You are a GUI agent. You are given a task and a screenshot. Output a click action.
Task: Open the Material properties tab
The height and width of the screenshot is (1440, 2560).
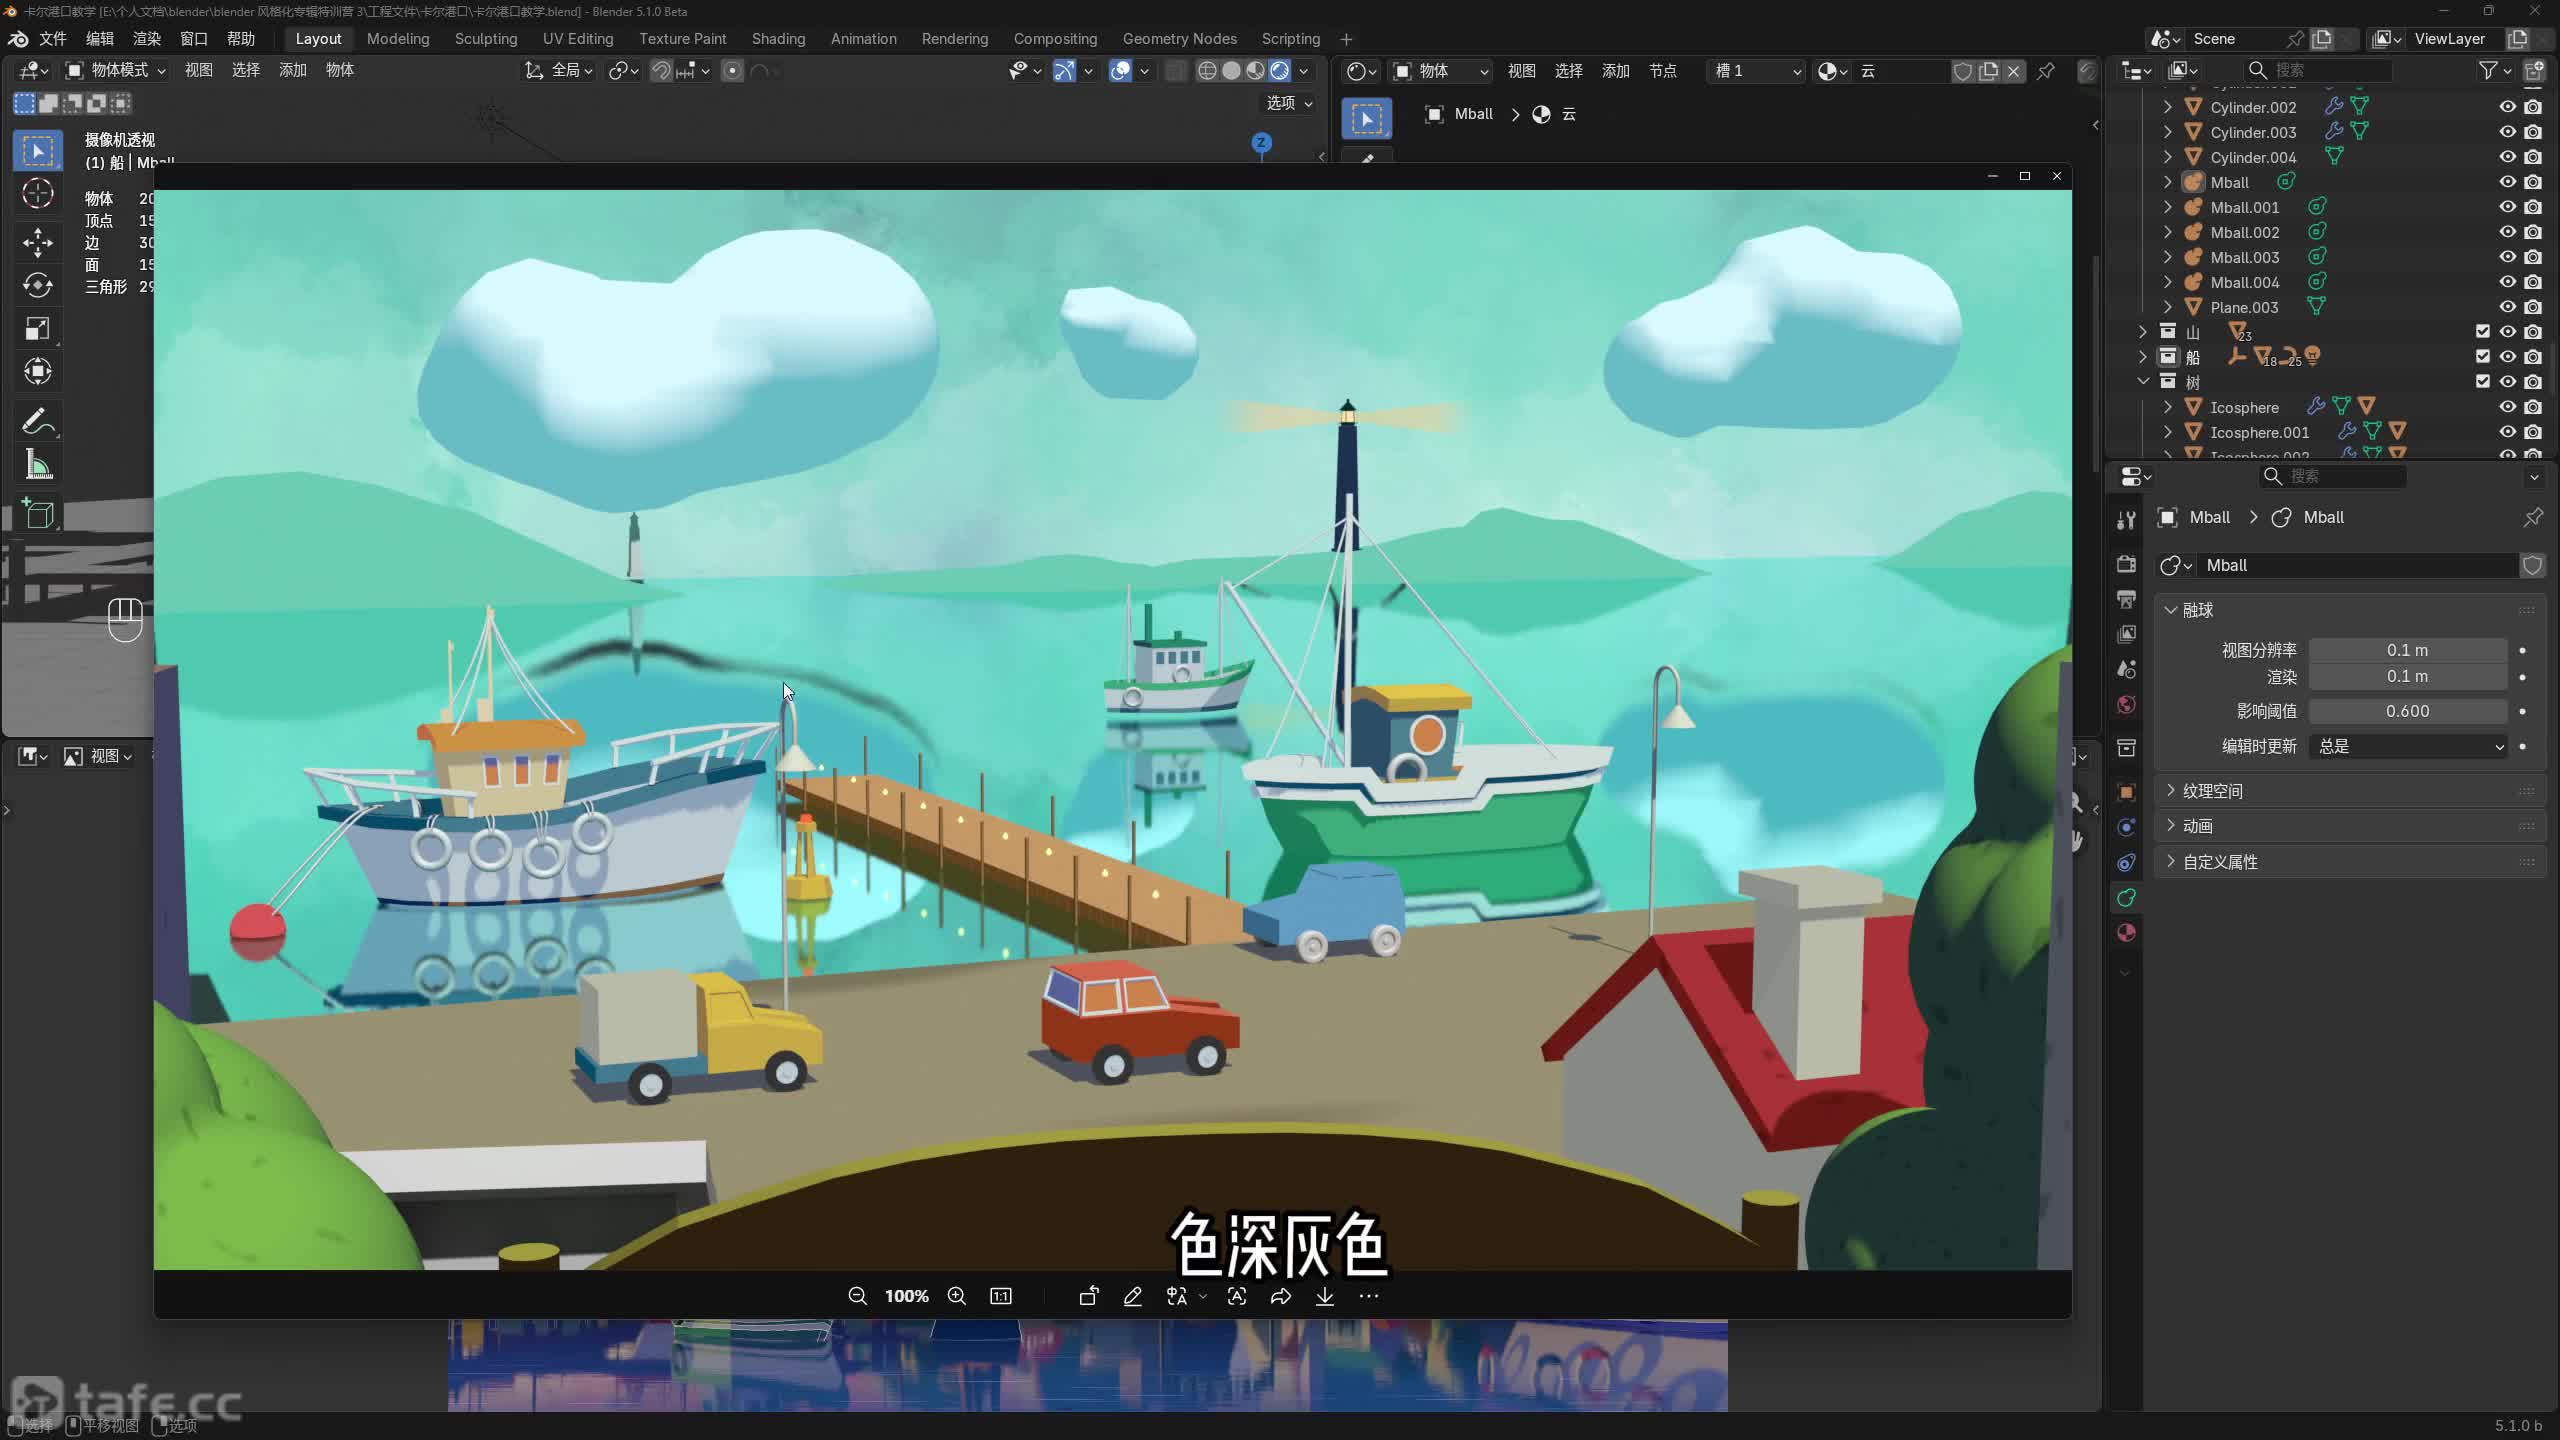(x=2126, y=933)
